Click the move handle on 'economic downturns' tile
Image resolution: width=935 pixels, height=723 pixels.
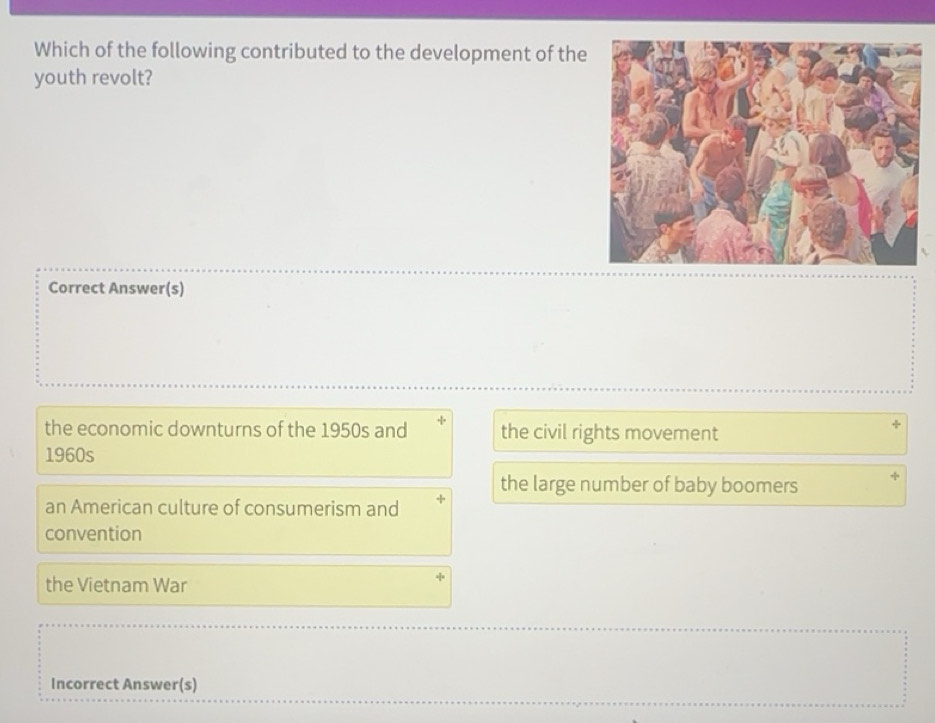[439, 422]
